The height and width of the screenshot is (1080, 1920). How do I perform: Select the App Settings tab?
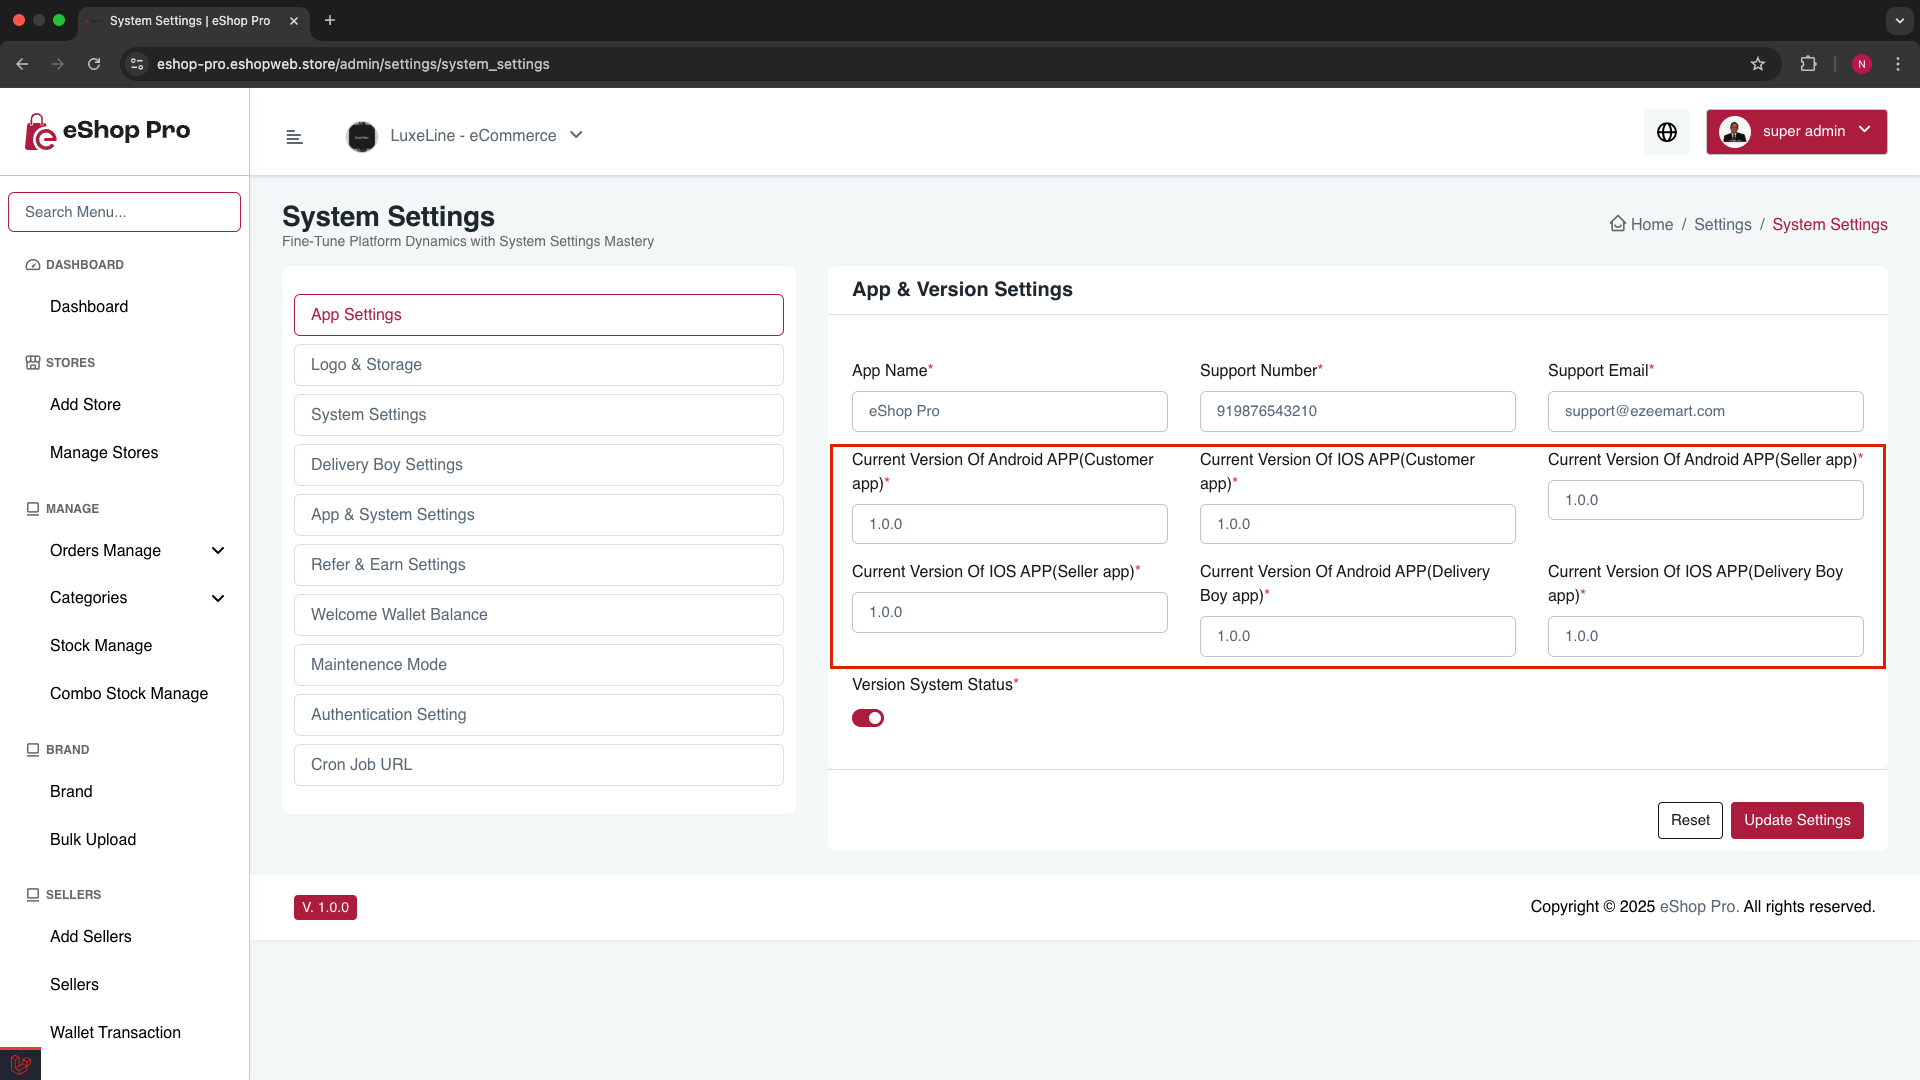pos(538,314)
